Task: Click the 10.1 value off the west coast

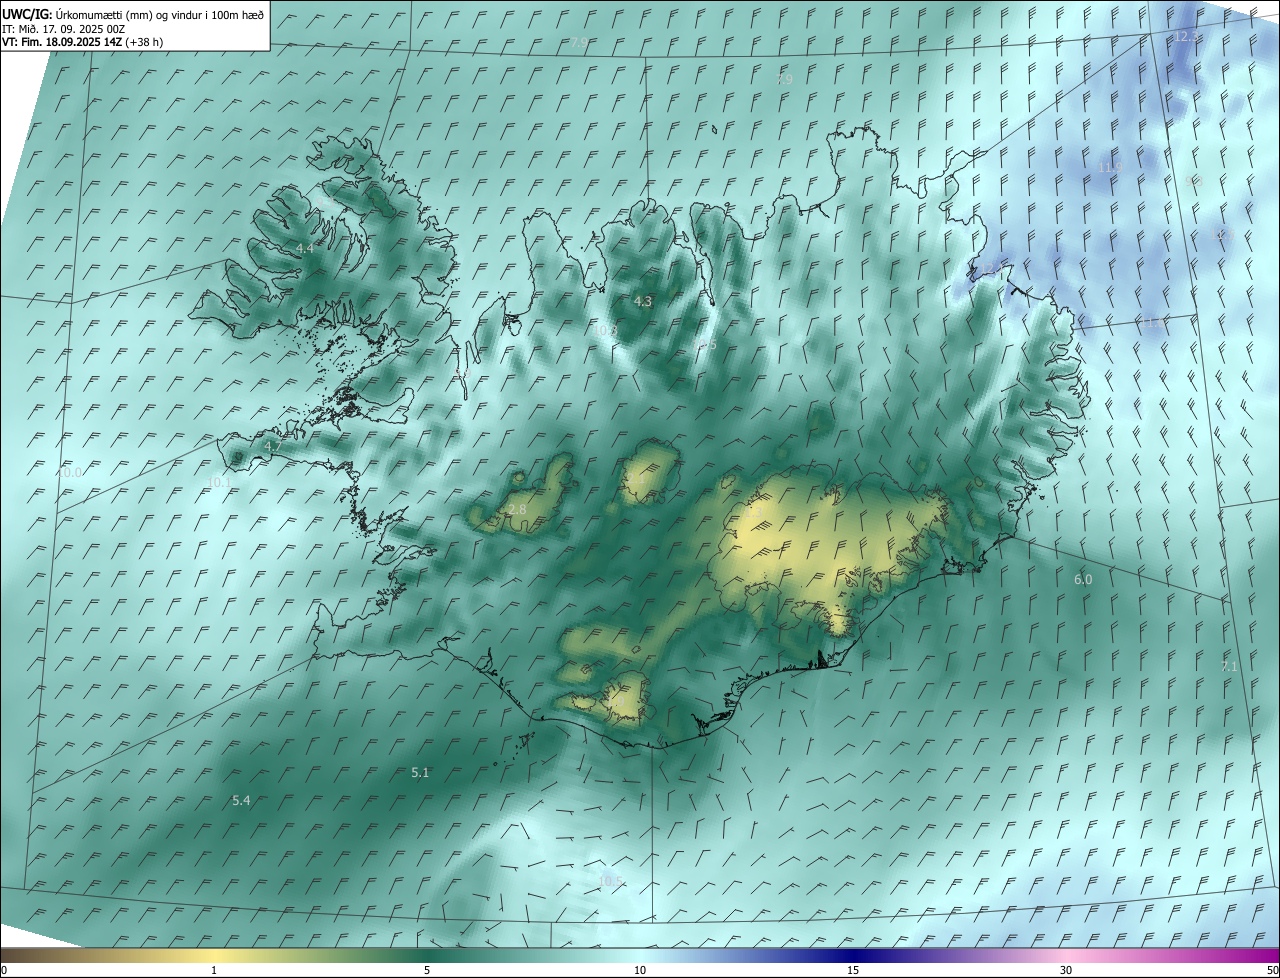Action: coord(218,482)
